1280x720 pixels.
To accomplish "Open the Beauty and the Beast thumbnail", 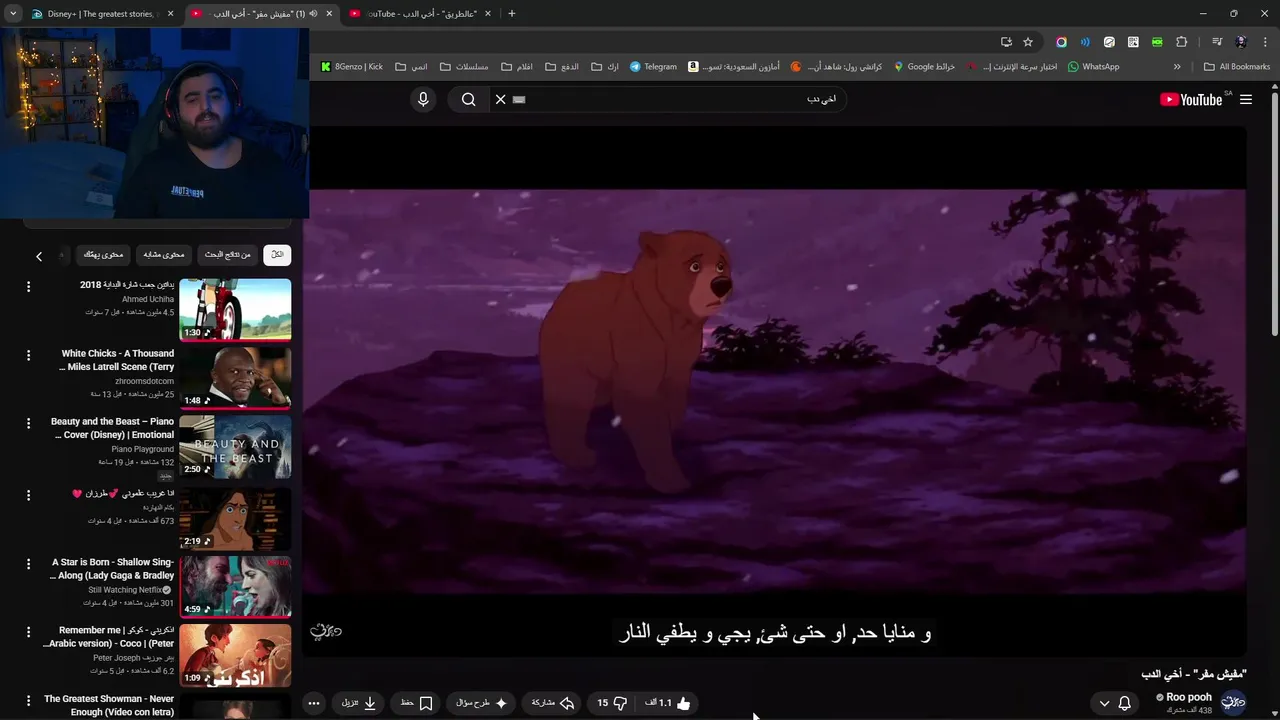I will click(235, 447).
